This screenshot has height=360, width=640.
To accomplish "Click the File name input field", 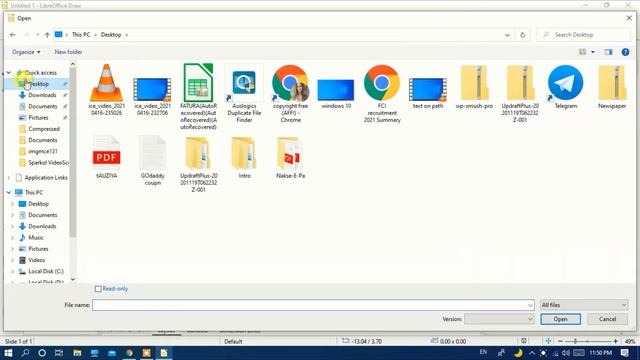I will (309, 305).
